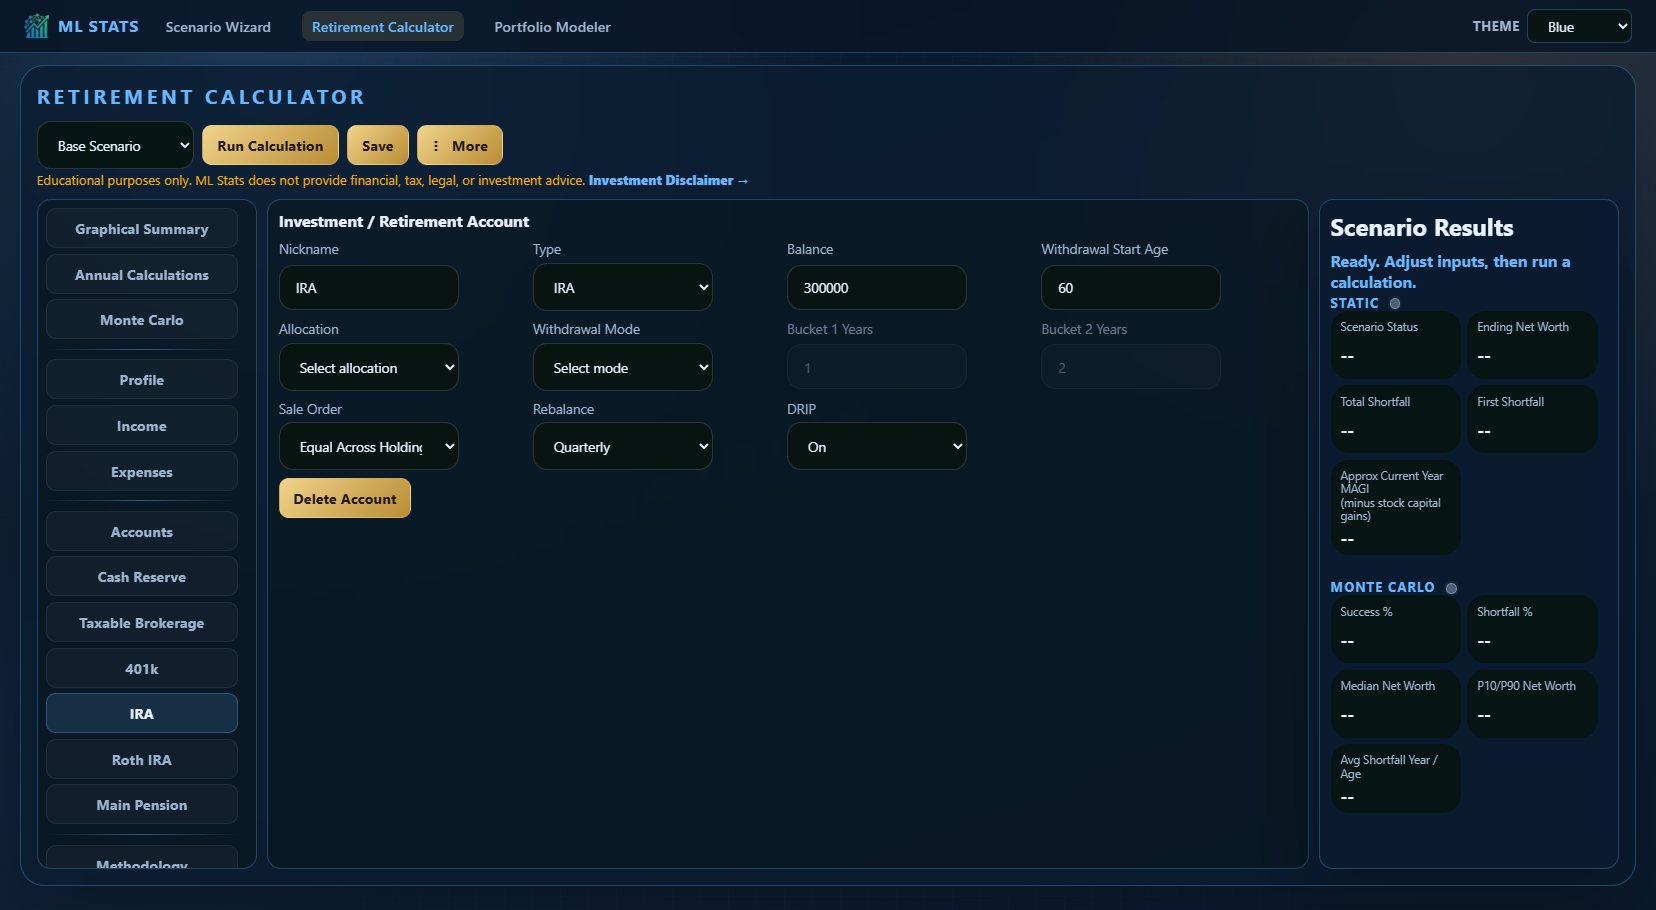Click the Save button

(x=378, y=146)
